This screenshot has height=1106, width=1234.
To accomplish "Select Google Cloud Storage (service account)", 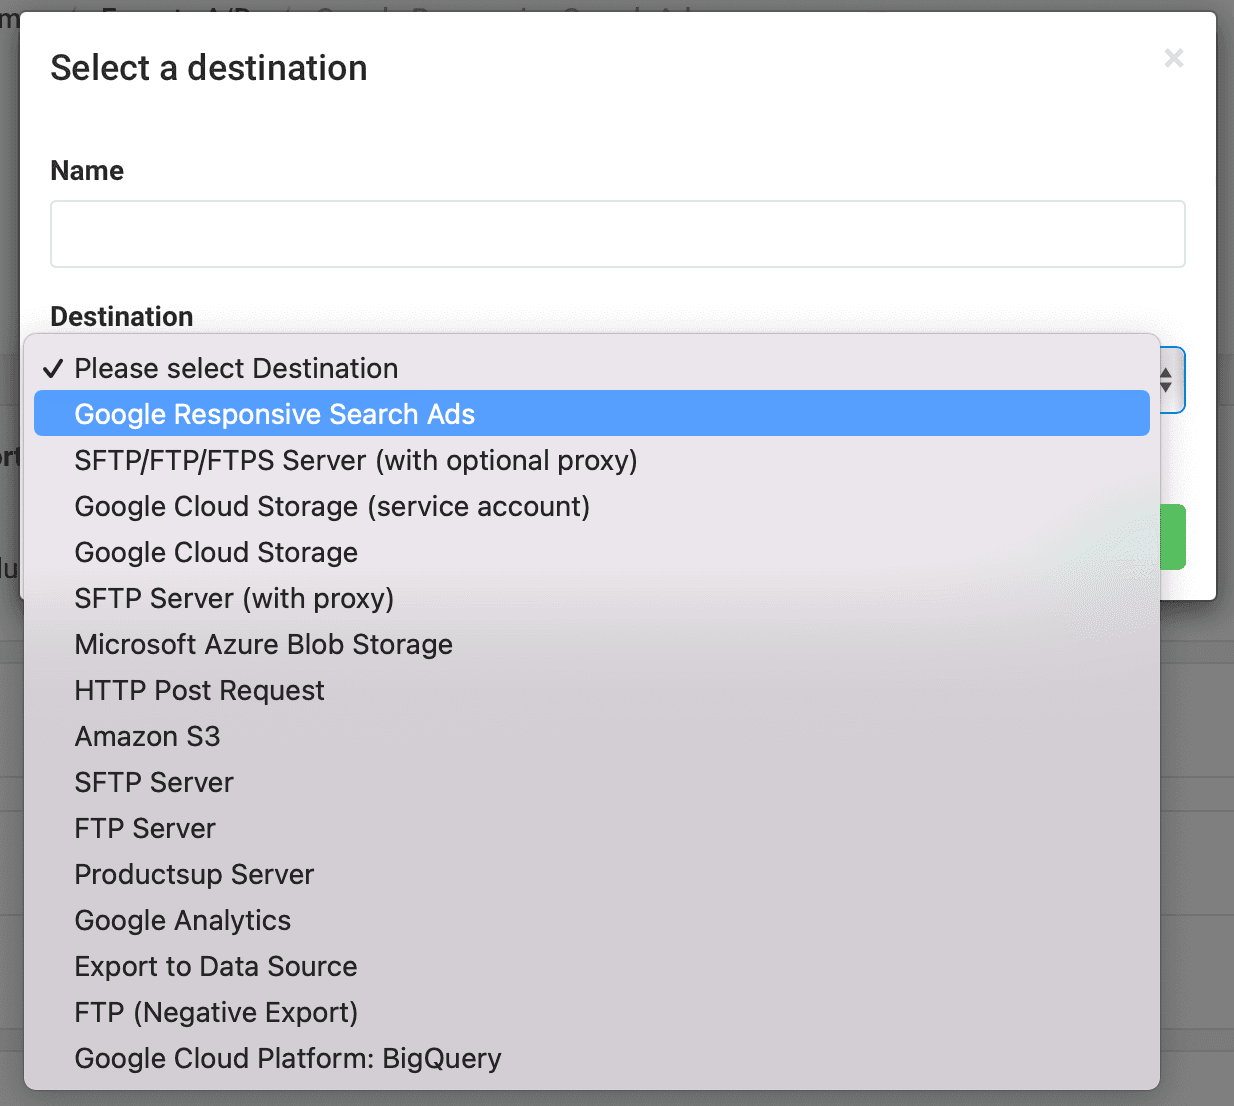I will click(x=332, y=506).
